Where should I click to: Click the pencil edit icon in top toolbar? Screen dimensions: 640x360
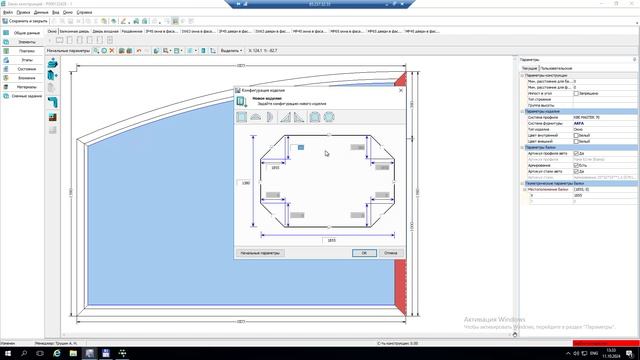(123, 21)
